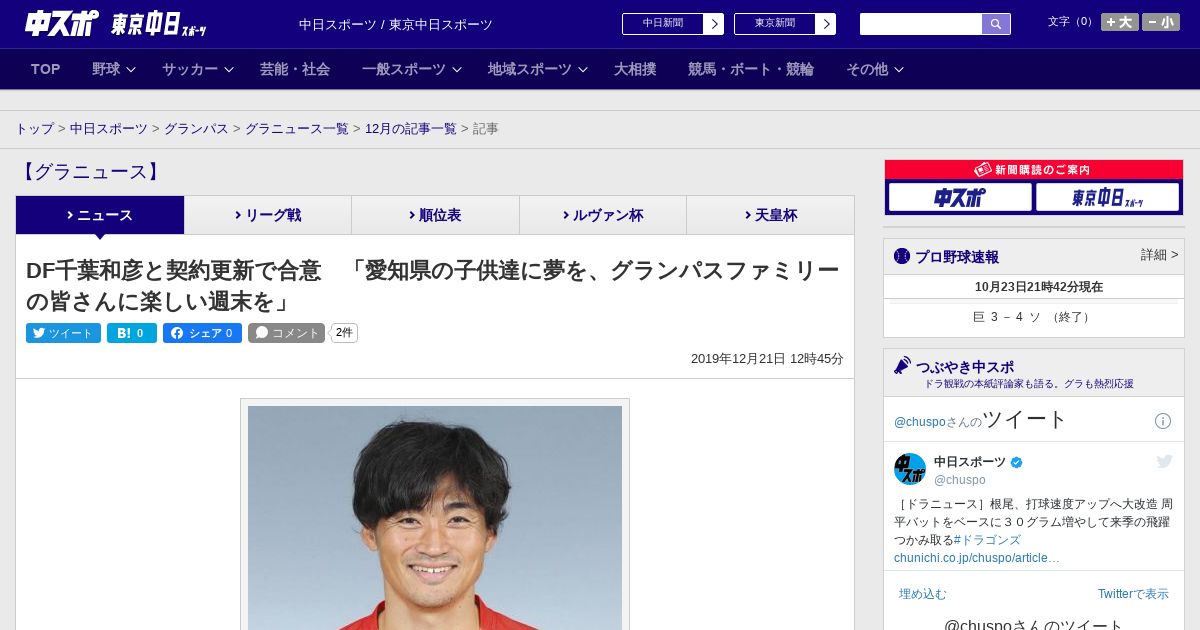Click the 2件 comment count bubble
The height and width of the screenshot is (630, 1200).
coord(345,333)
